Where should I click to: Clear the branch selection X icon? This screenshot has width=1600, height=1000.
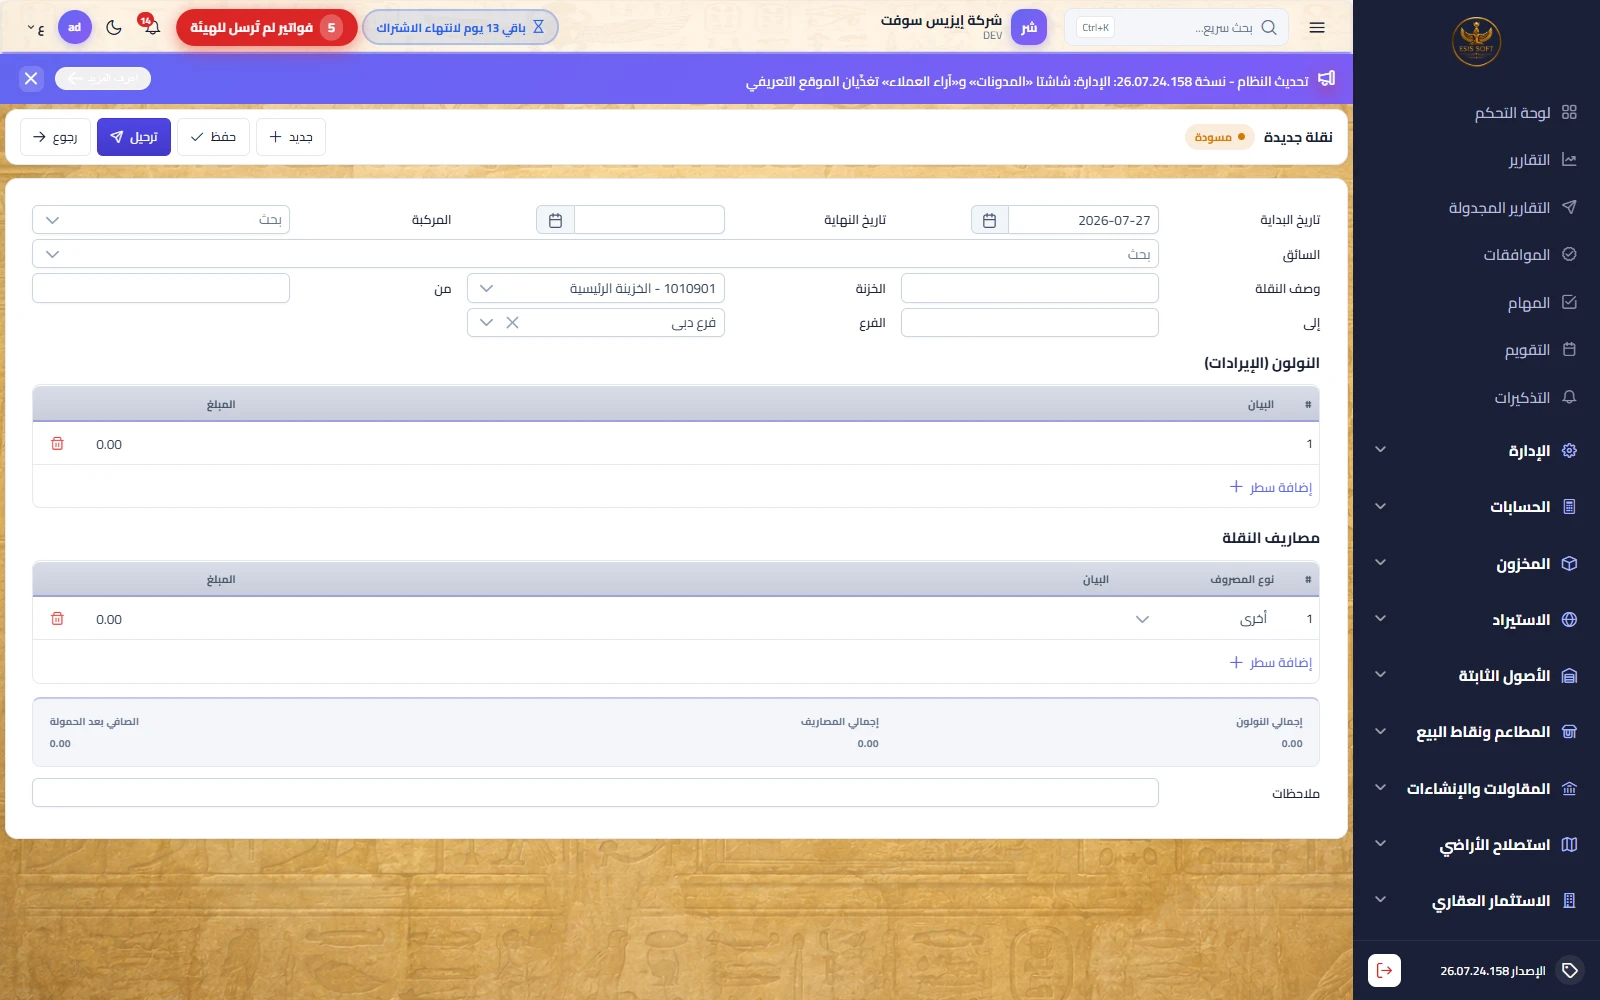[x=512, y=323]
